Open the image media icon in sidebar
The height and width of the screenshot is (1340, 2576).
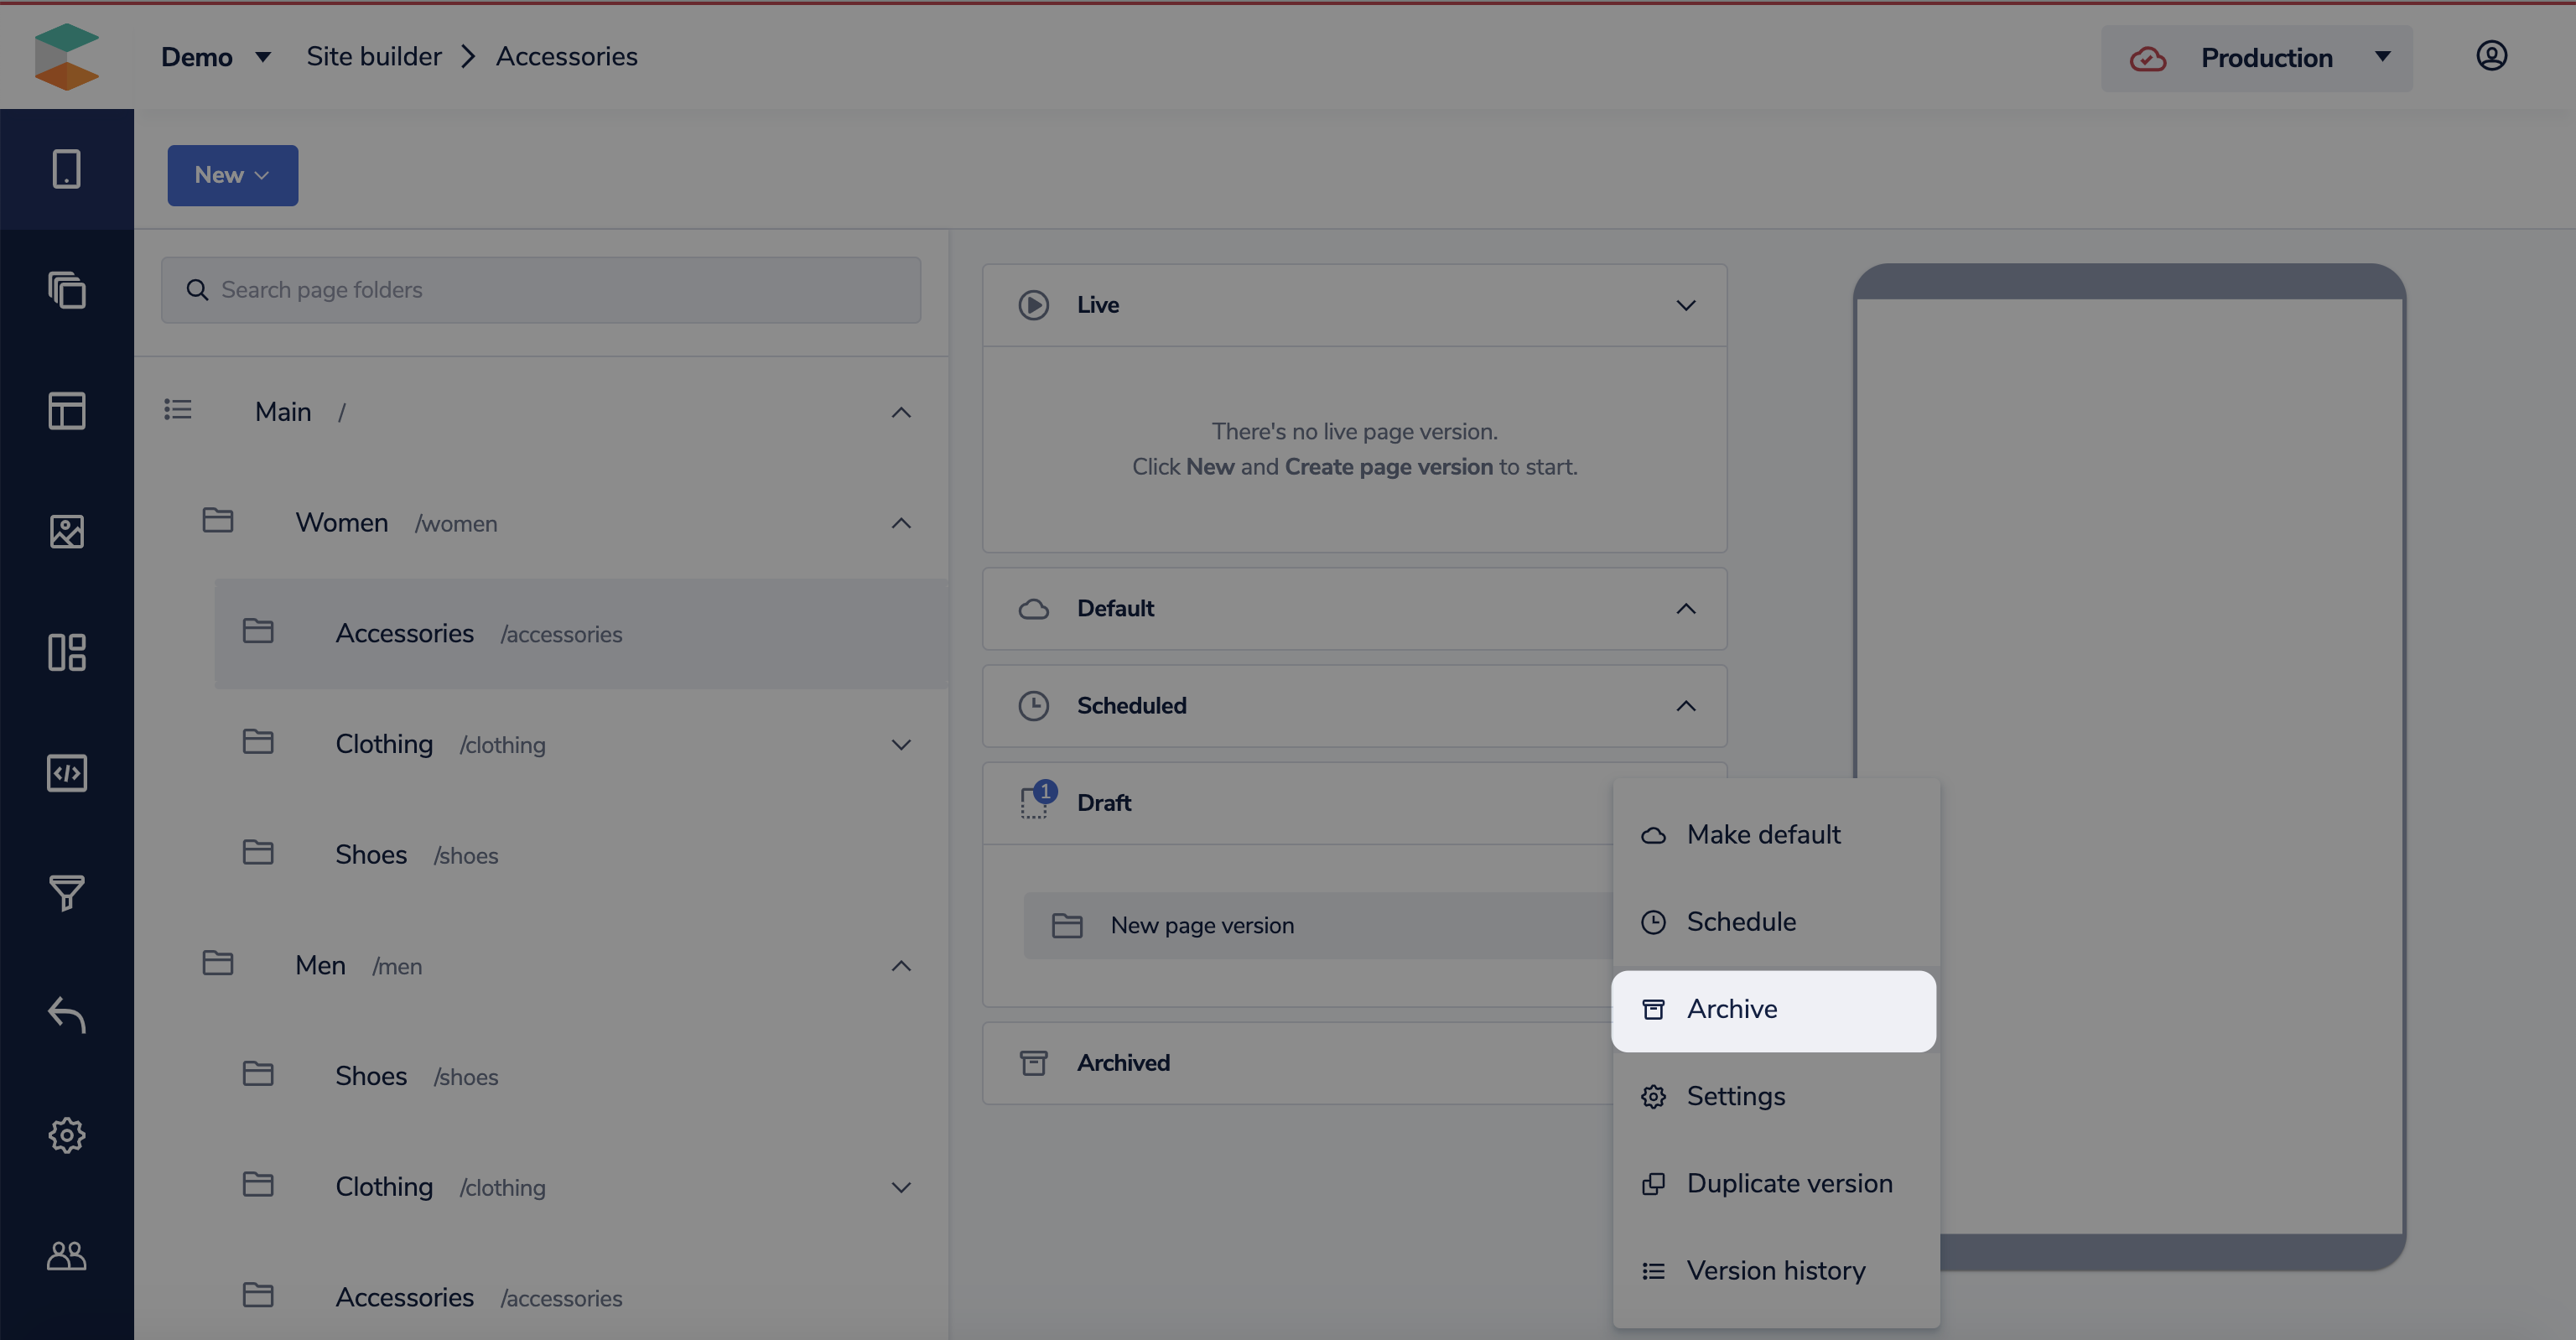point(67,531)
